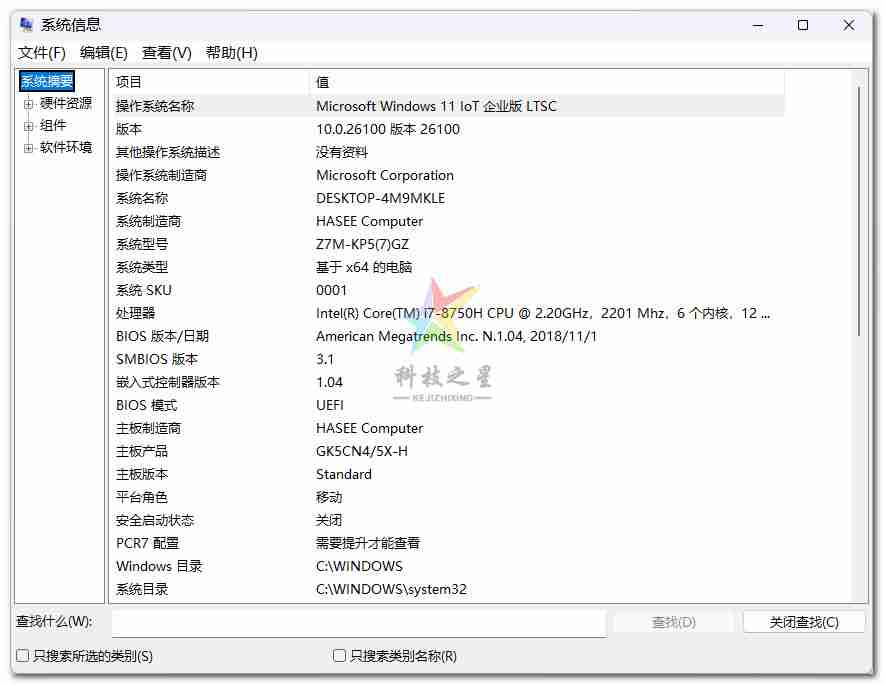Image resolution: width=884 pixels, height=685 pixels.
Task: Open the 查看(V) menu
Action: point(166,53)
